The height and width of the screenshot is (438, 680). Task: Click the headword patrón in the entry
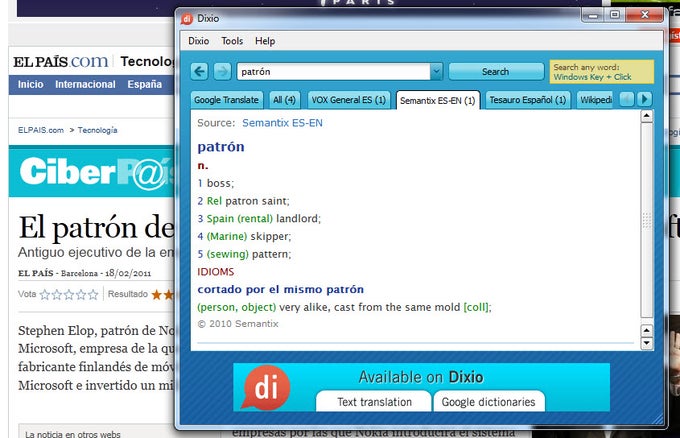[x=221, y=147]
